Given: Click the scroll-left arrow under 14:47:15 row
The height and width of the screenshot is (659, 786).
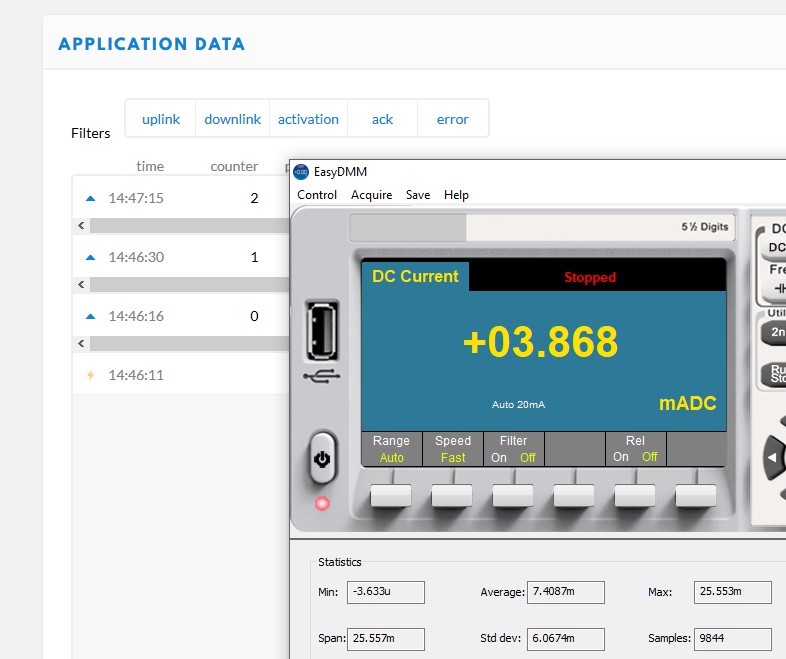Looking at the screenshot, I should point(81,226).
